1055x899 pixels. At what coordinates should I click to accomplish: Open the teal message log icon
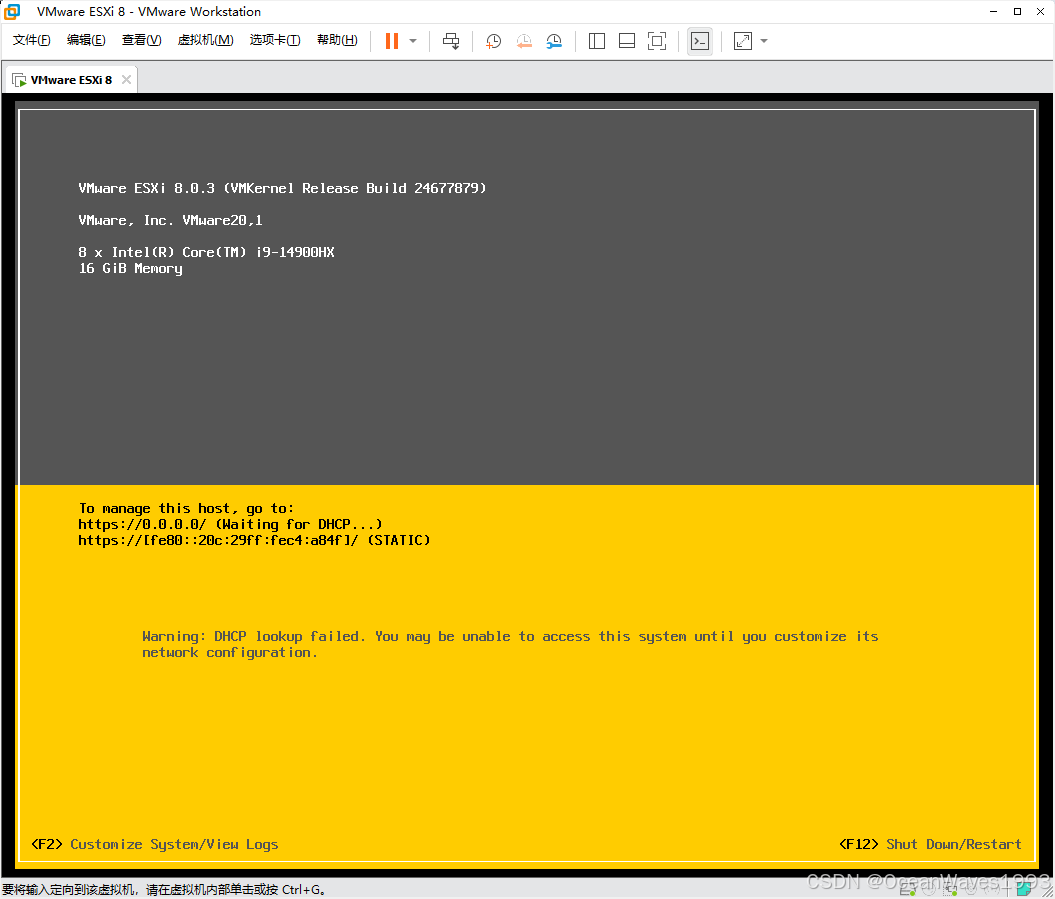pos(1024,889)
